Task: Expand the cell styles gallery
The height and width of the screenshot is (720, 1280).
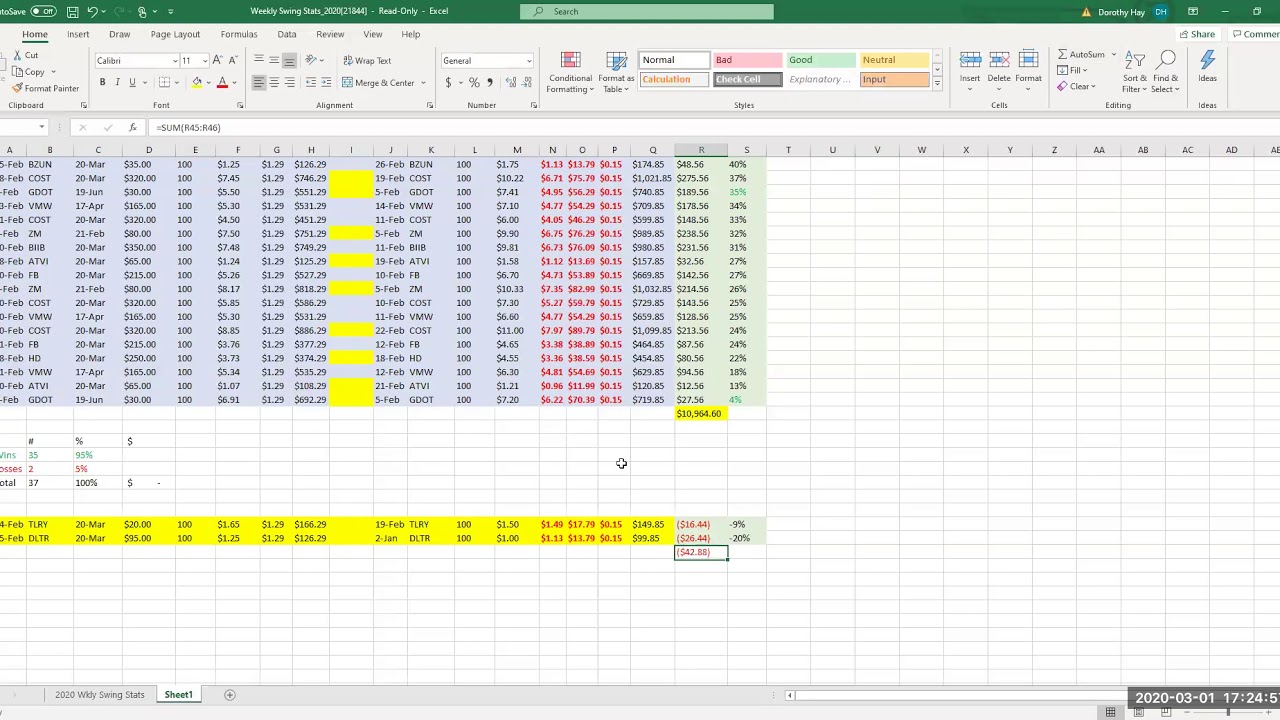Action: (x=937, y=83)
